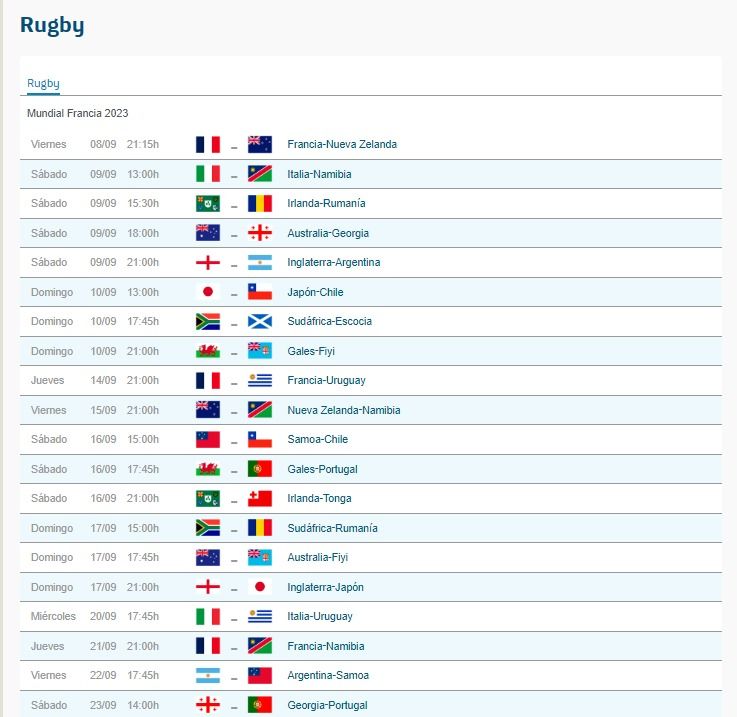The image size is (737, 717).
Task: Open the Inglaterra-Japón match link
Action: [x=325, y=587]
